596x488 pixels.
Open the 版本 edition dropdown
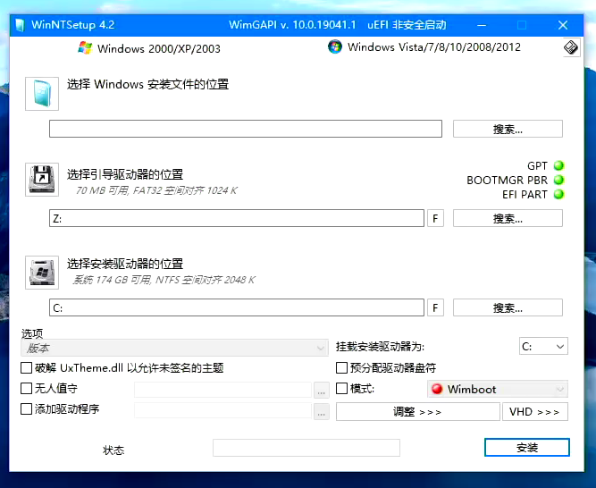coord(174,348)
